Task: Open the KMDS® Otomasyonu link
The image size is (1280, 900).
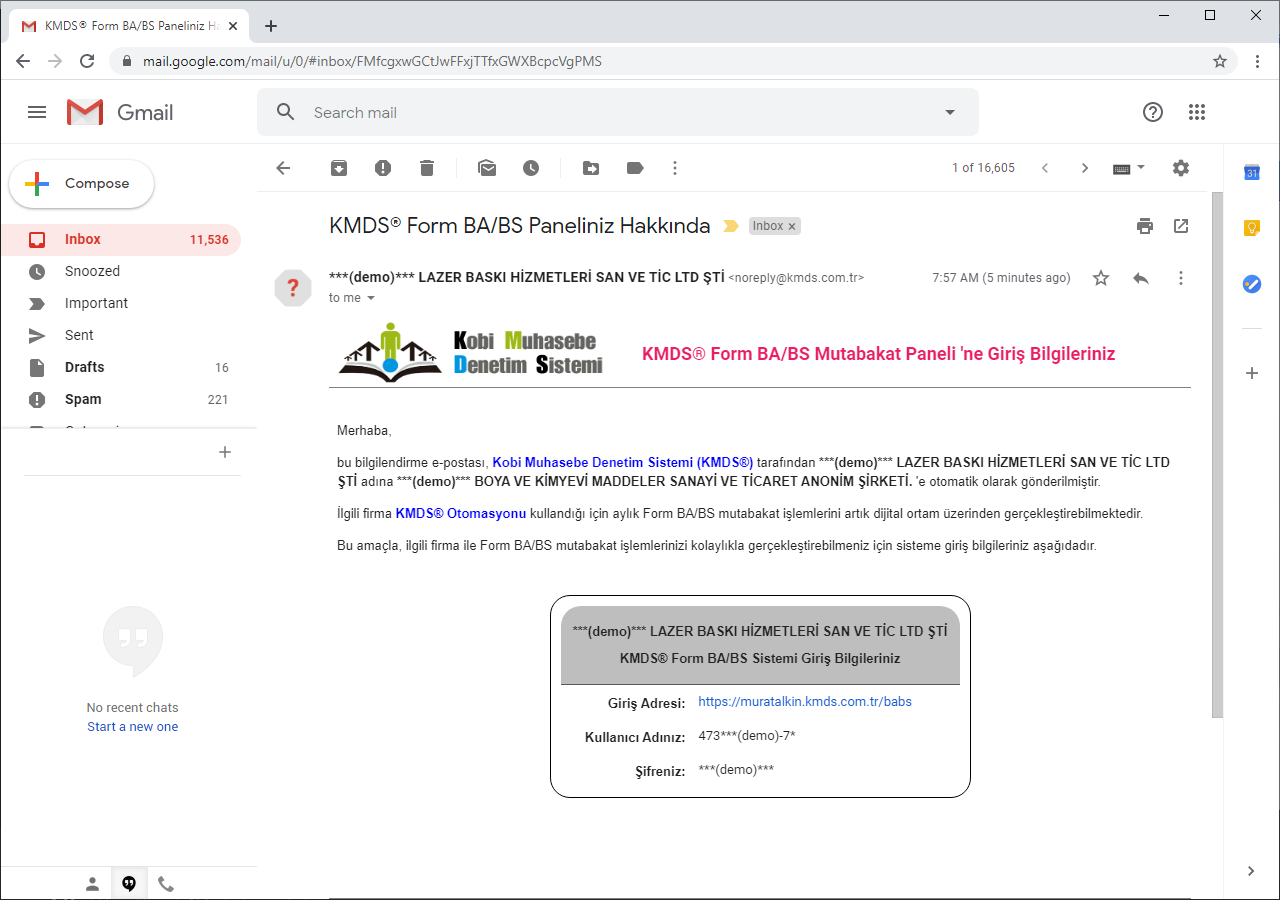Action: coord(460,514)
